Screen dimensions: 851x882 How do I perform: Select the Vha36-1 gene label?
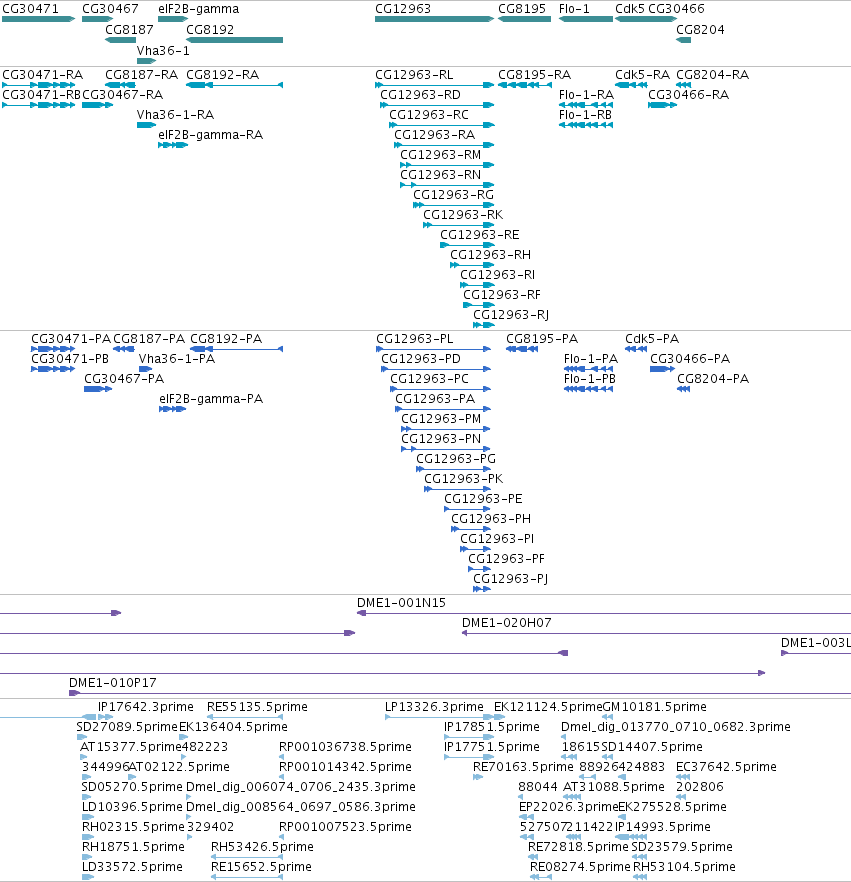[163, 51]
